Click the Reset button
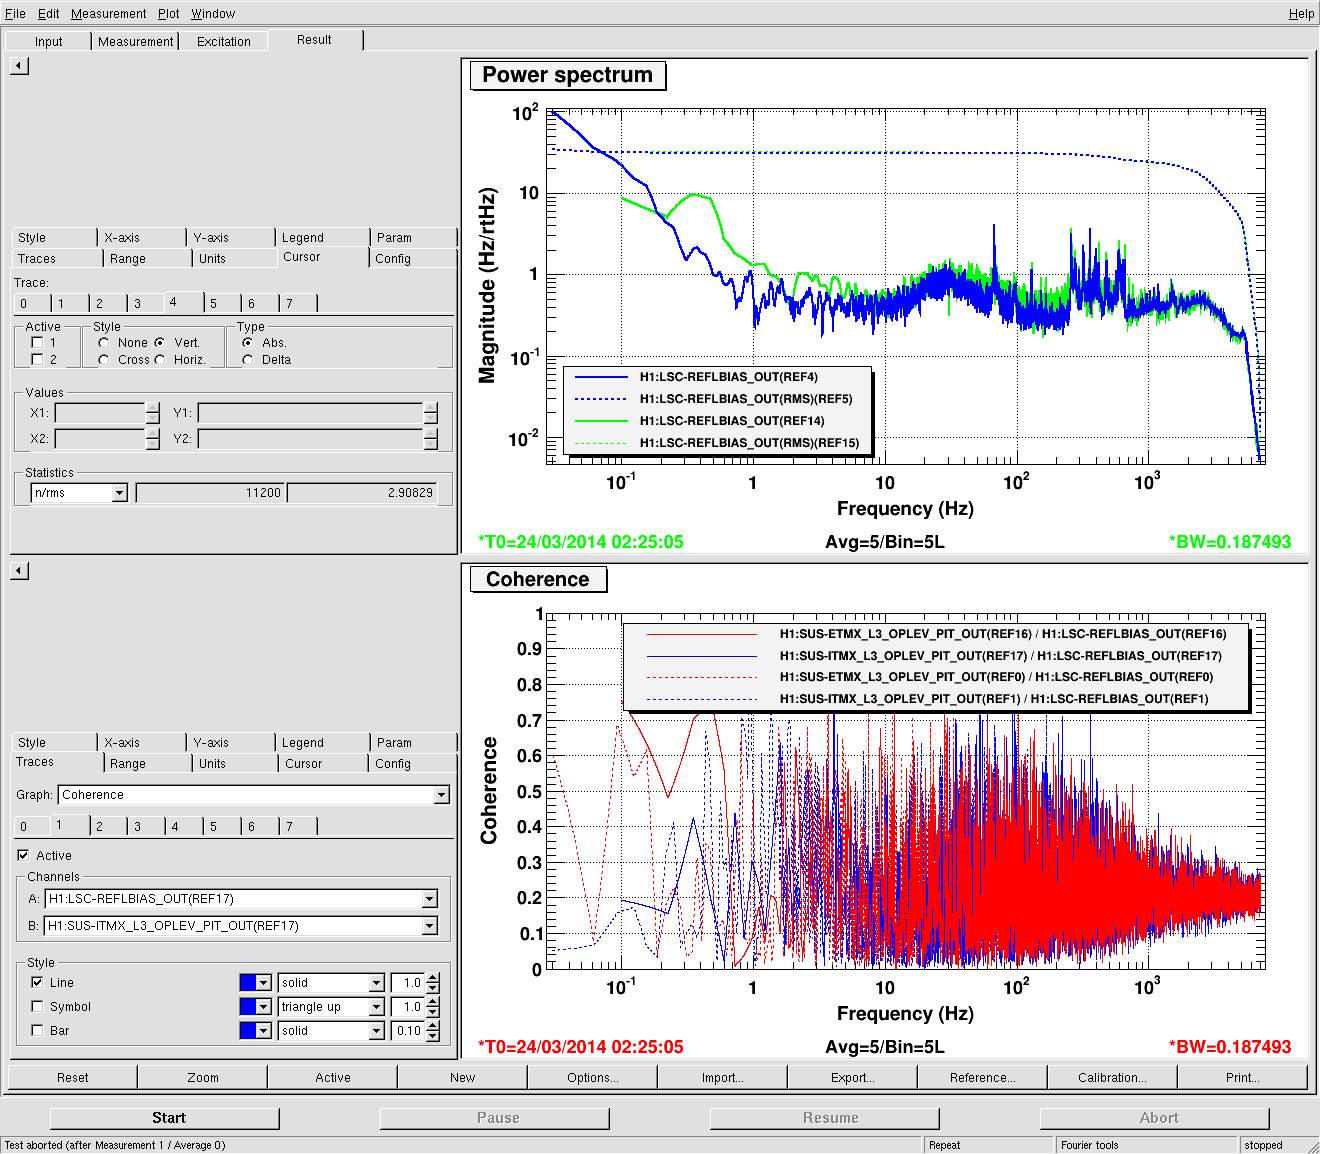The height and width of the screenshot is (1154, 1320). [73, 1078]
